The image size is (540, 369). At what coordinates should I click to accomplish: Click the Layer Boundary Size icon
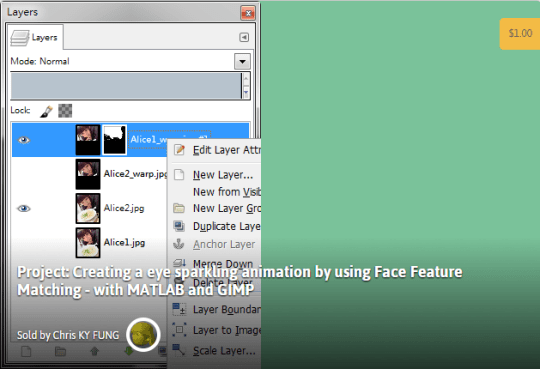point(179,309)
